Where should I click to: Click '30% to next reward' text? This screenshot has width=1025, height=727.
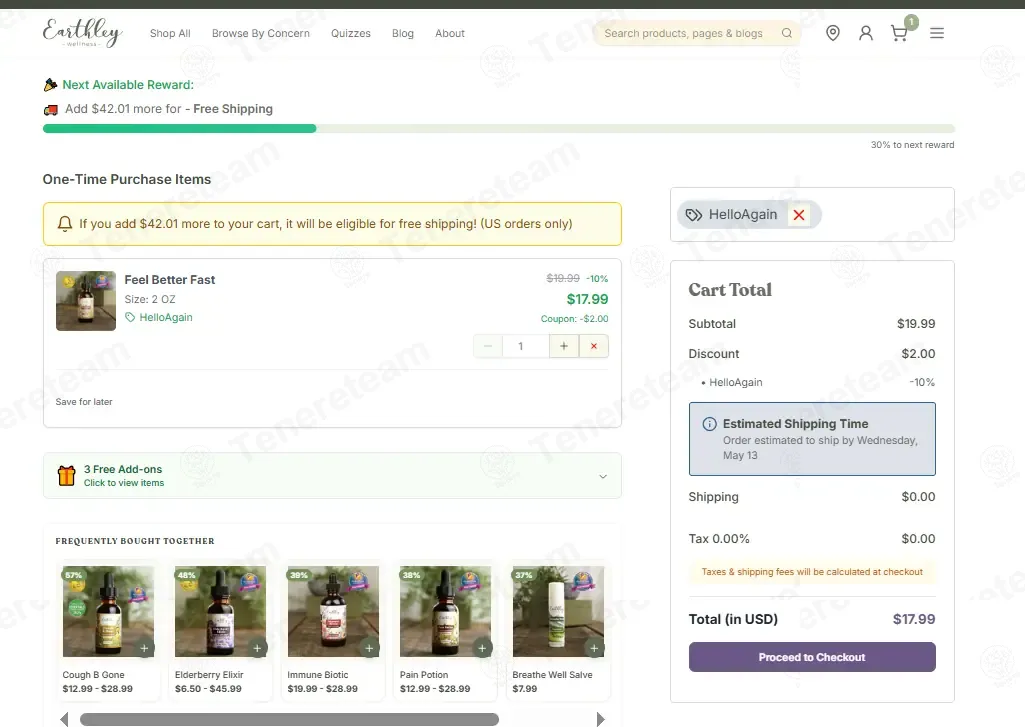(x=913, y=144)
